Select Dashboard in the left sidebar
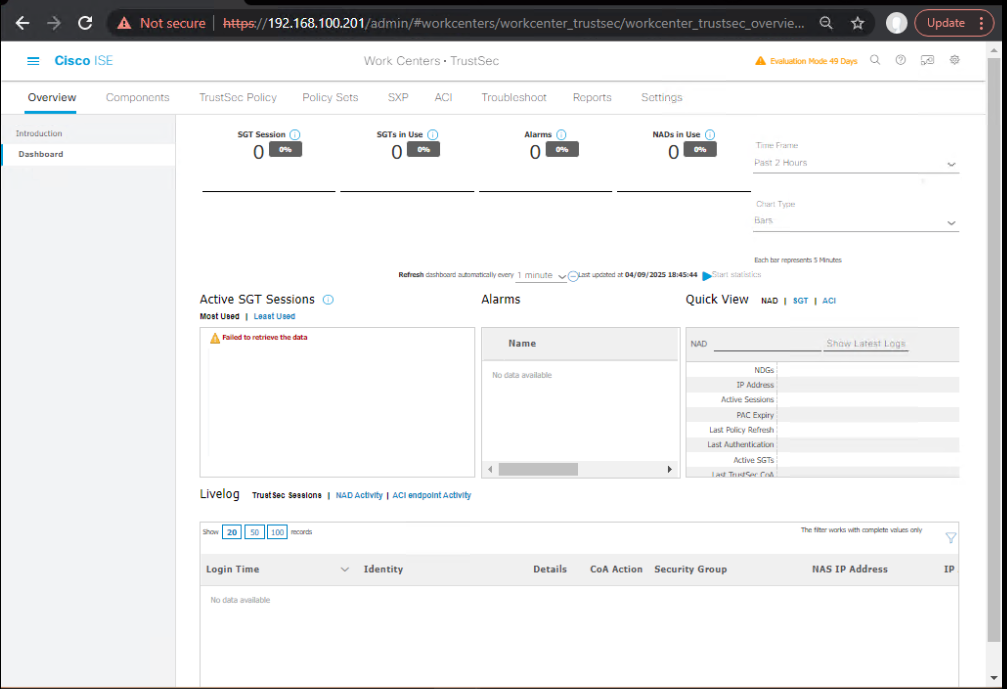 [x=89, y=155]
